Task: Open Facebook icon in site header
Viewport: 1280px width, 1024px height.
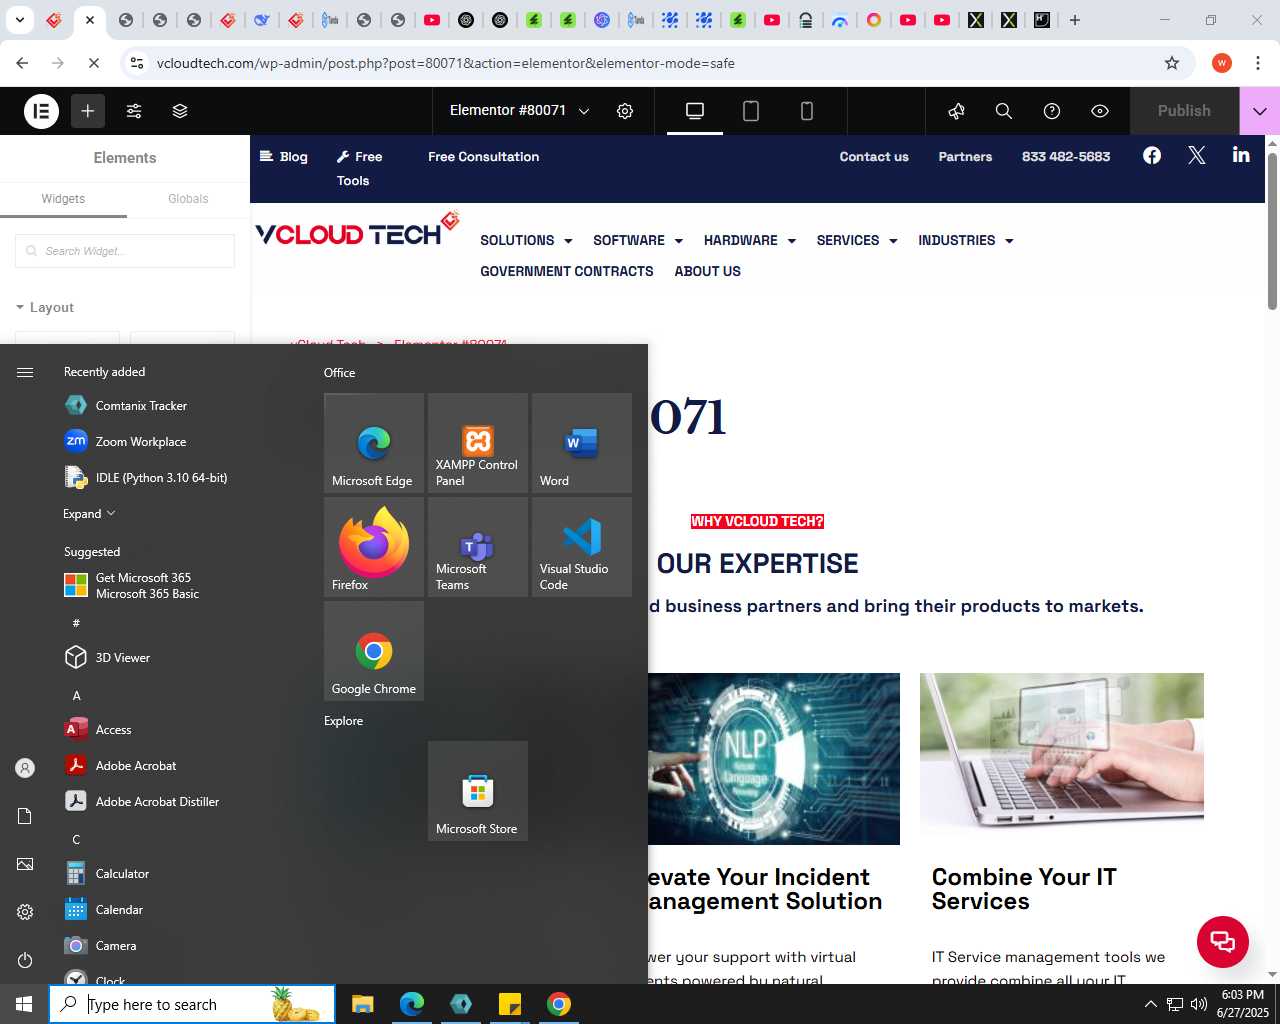Action: pos(1152,155)
